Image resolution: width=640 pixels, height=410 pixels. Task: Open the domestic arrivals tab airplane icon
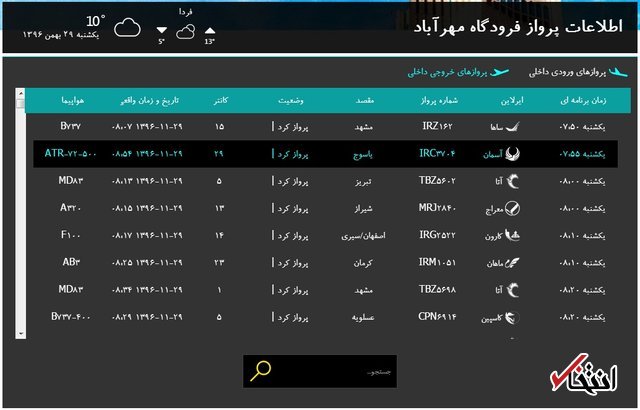tap(618, 73)
